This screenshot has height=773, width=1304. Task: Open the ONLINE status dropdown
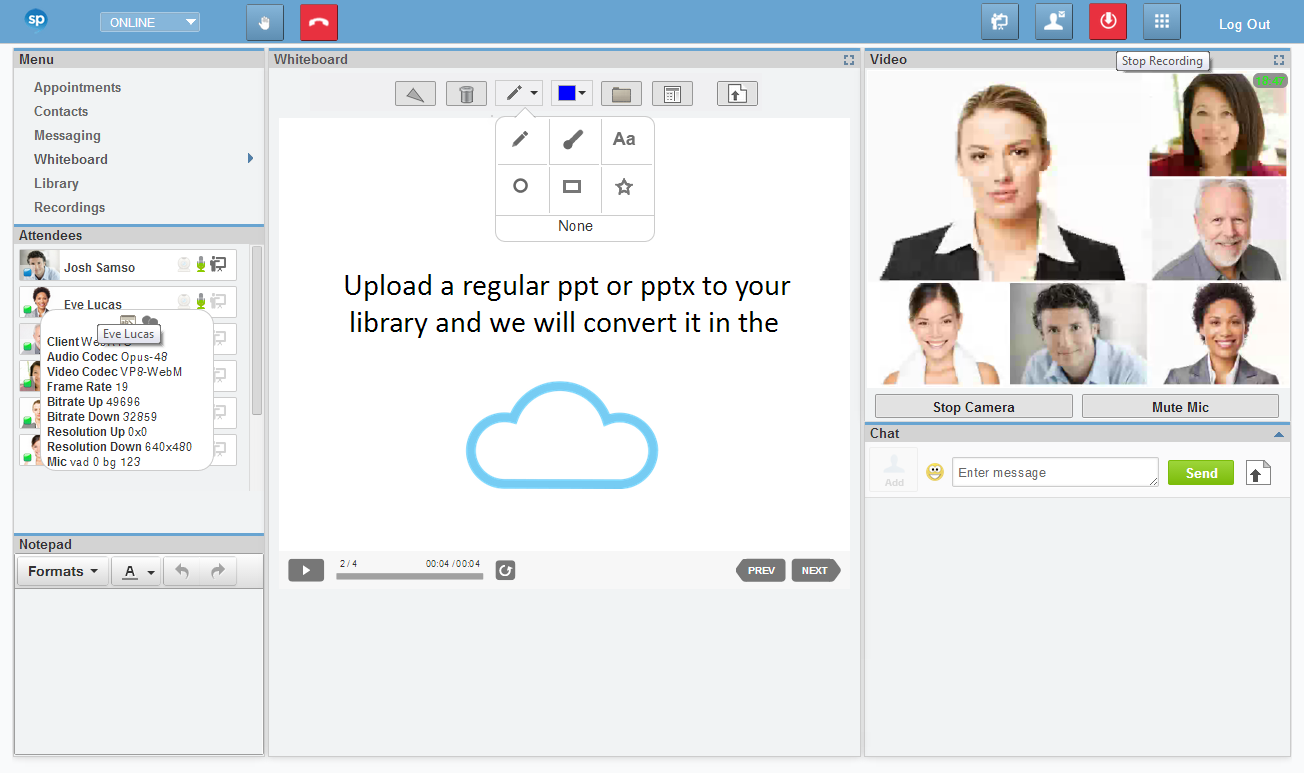[x=150, y=23]
